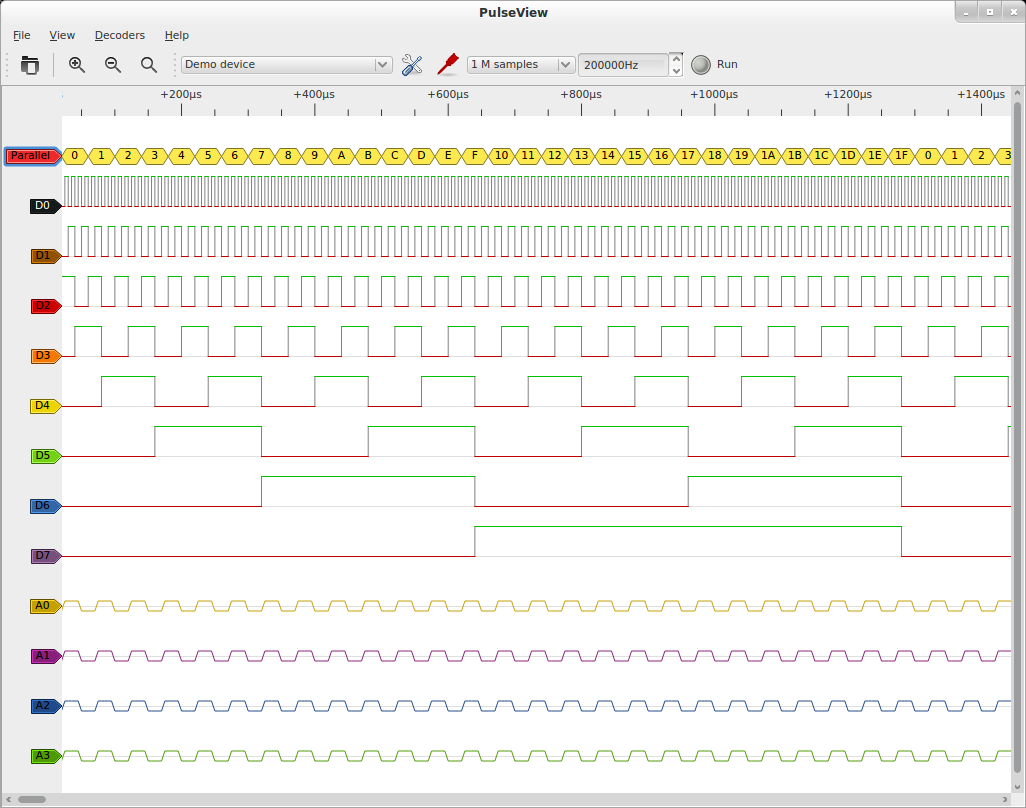Zoom out using the magnifier minus icon
The image size is (1026, 808).
tap(113, 65)
